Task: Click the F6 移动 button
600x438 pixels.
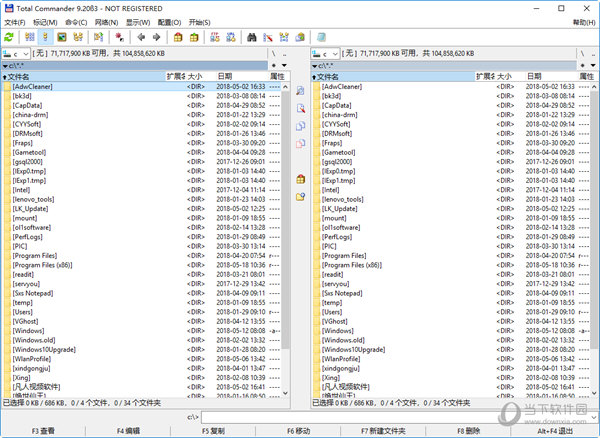Action: [298, 431]
